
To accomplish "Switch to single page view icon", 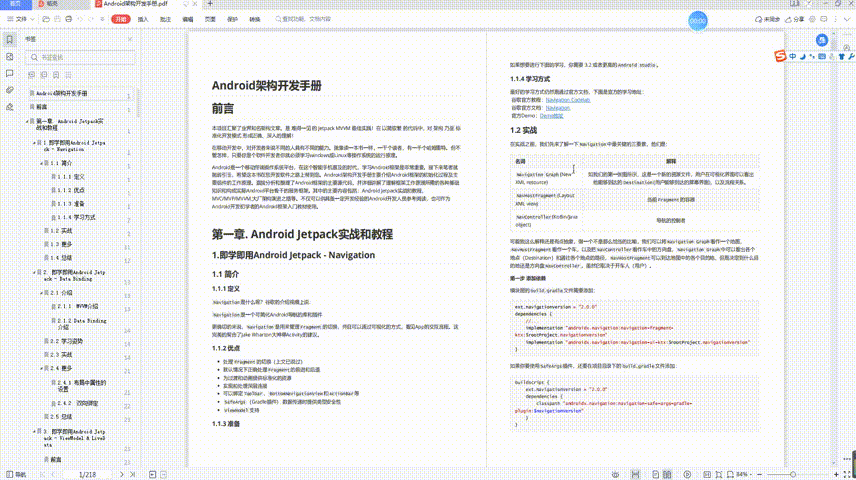I will tap(655, 475).
